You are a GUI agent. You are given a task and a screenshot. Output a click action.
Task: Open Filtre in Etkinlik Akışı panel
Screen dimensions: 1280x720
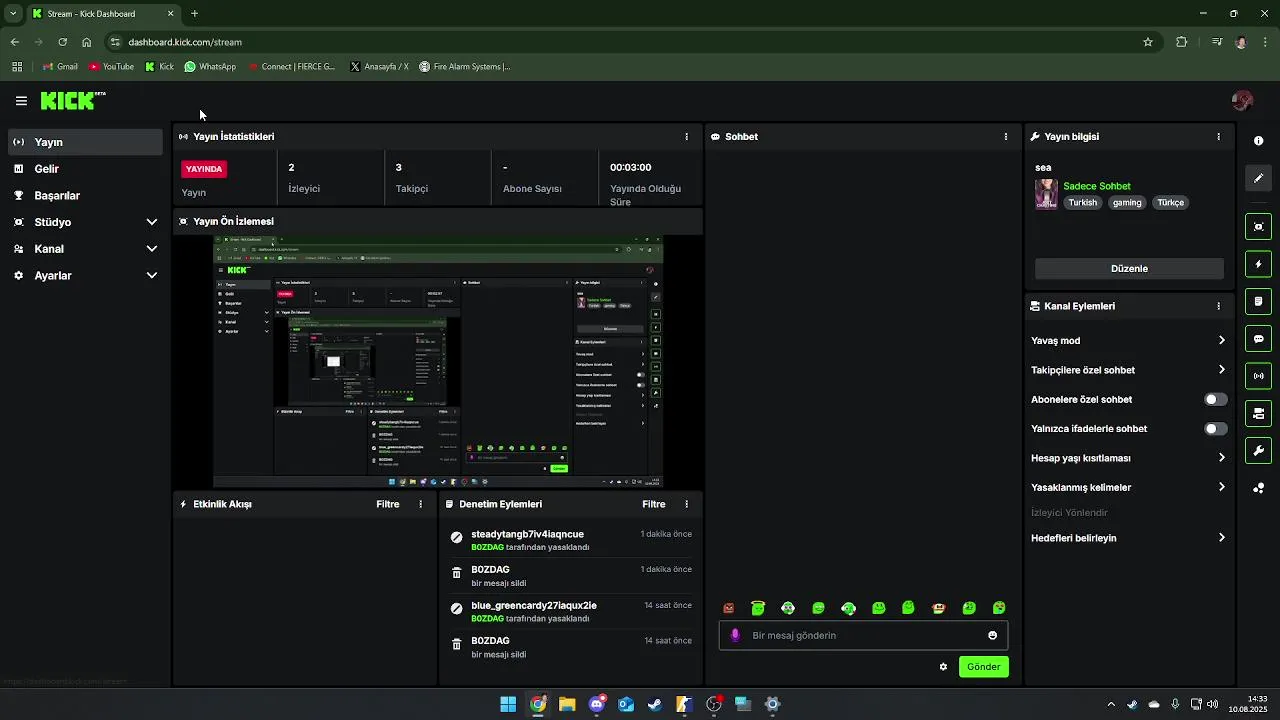388,505
